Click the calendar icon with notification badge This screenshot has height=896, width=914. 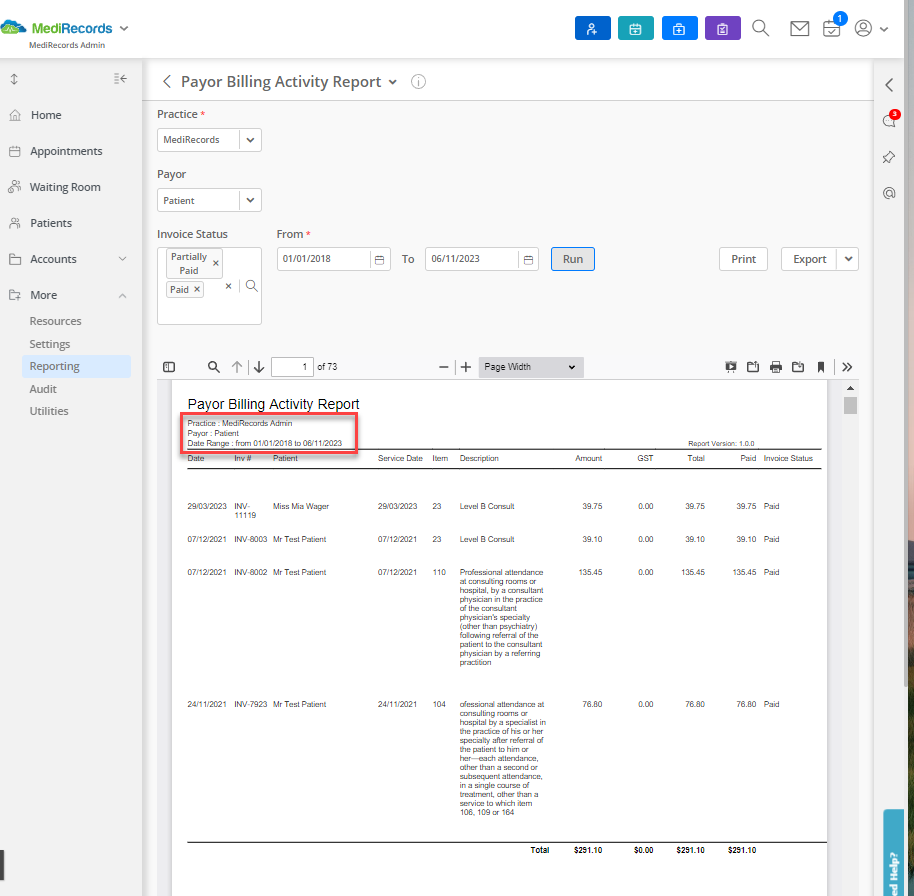tap(831, 30)
